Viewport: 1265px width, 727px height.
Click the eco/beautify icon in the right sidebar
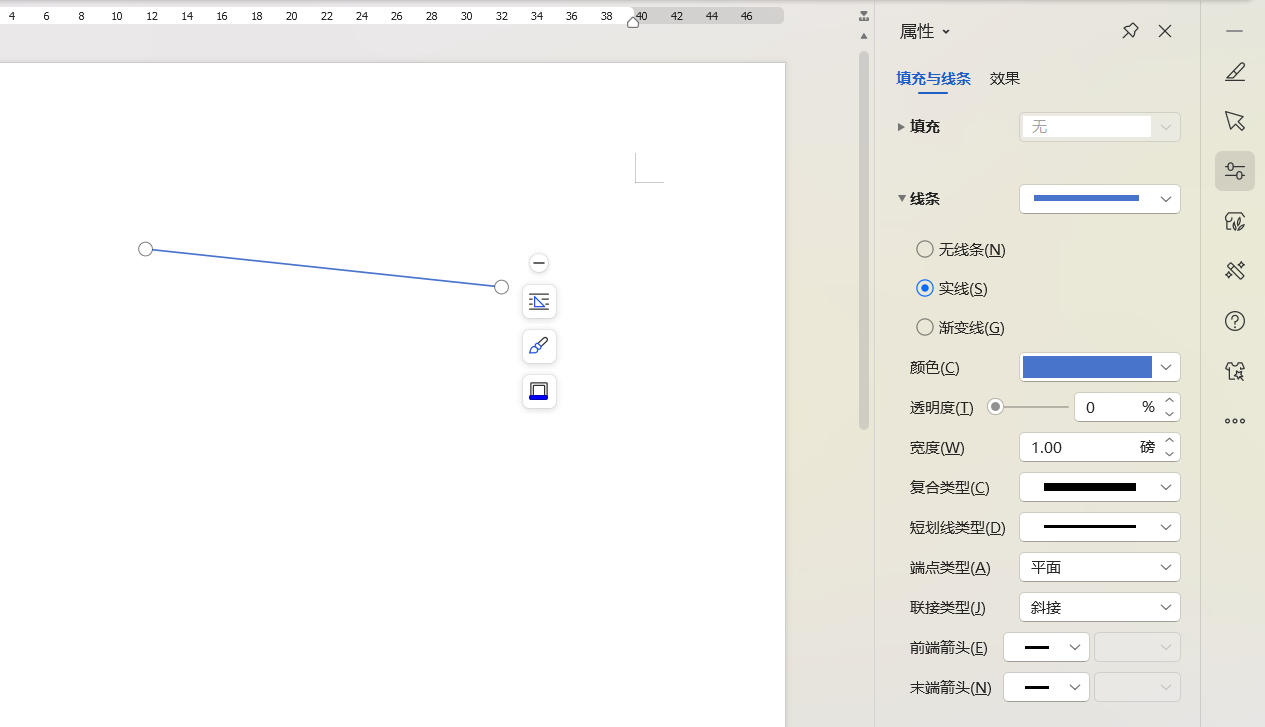click(1235, 221)
